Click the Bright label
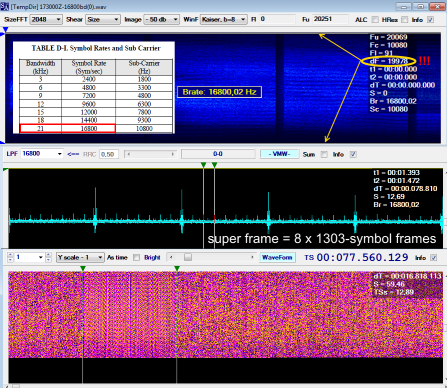Image resolution: width=447 pixels, height=388 pixels. tap(152, 257)
